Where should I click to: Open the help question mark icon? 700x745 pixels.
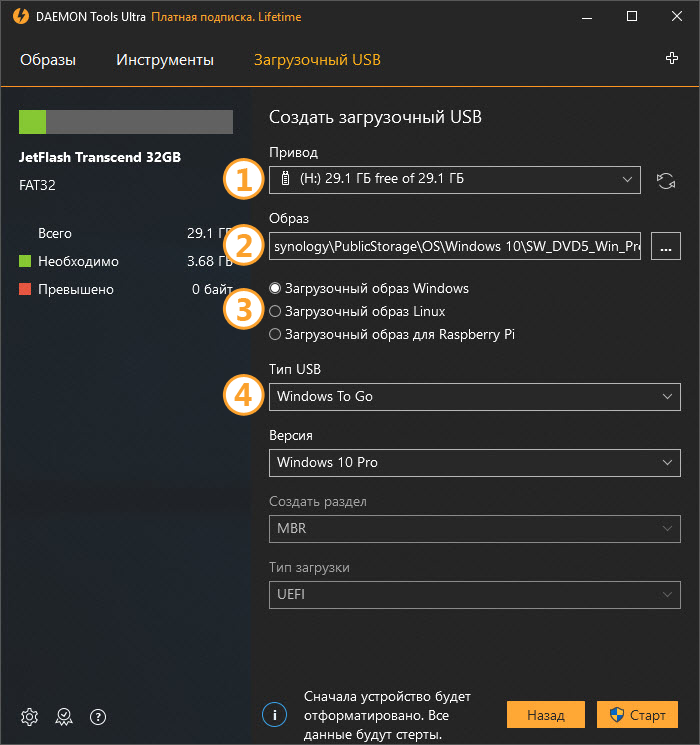(98, 716)
